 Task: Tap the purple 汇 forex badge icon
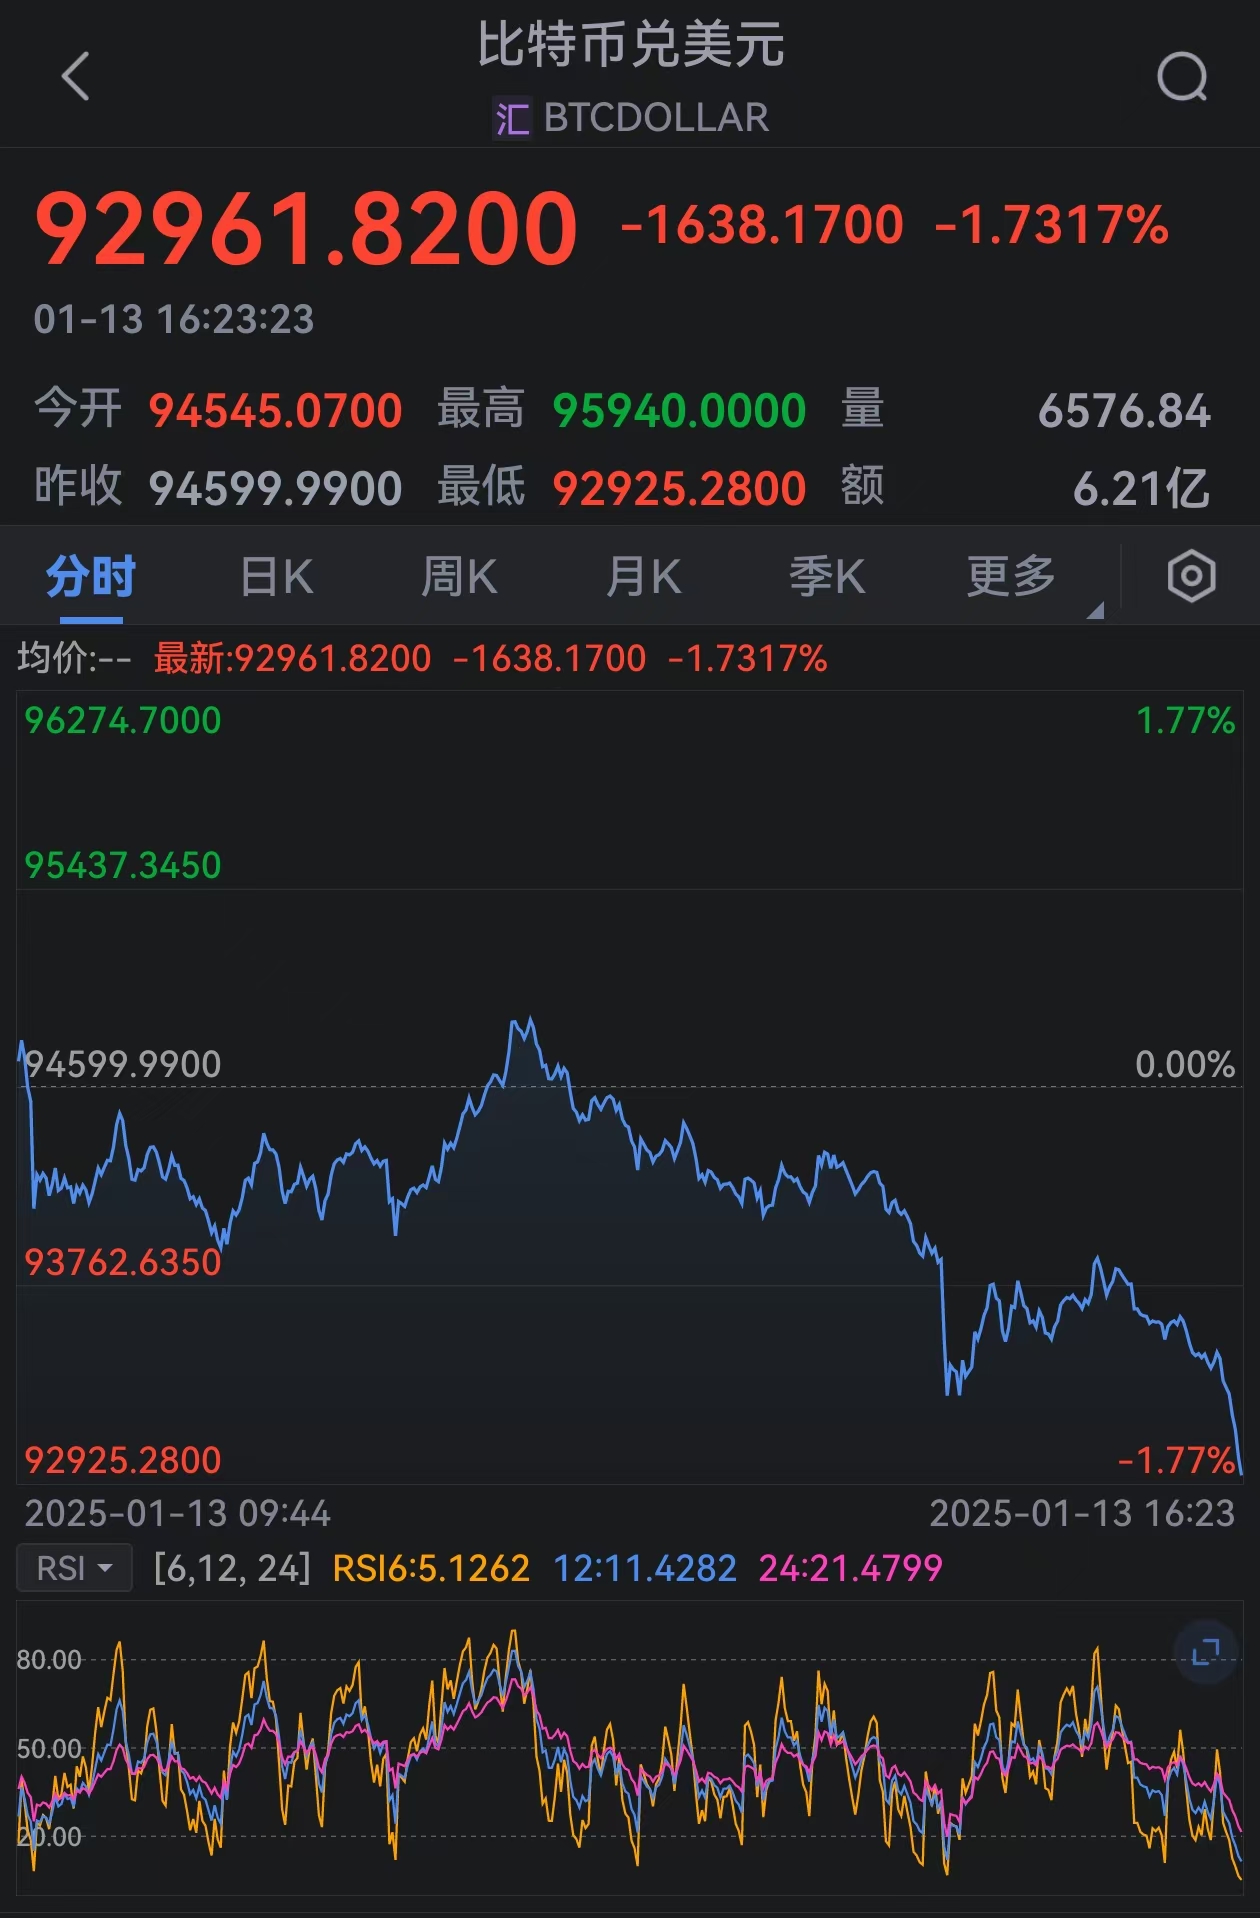click(512, 118)
